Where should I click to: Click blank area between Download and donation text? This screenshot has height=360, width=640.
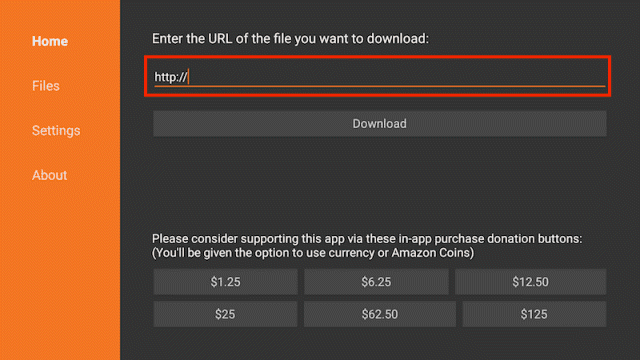(x=380, y=184)
